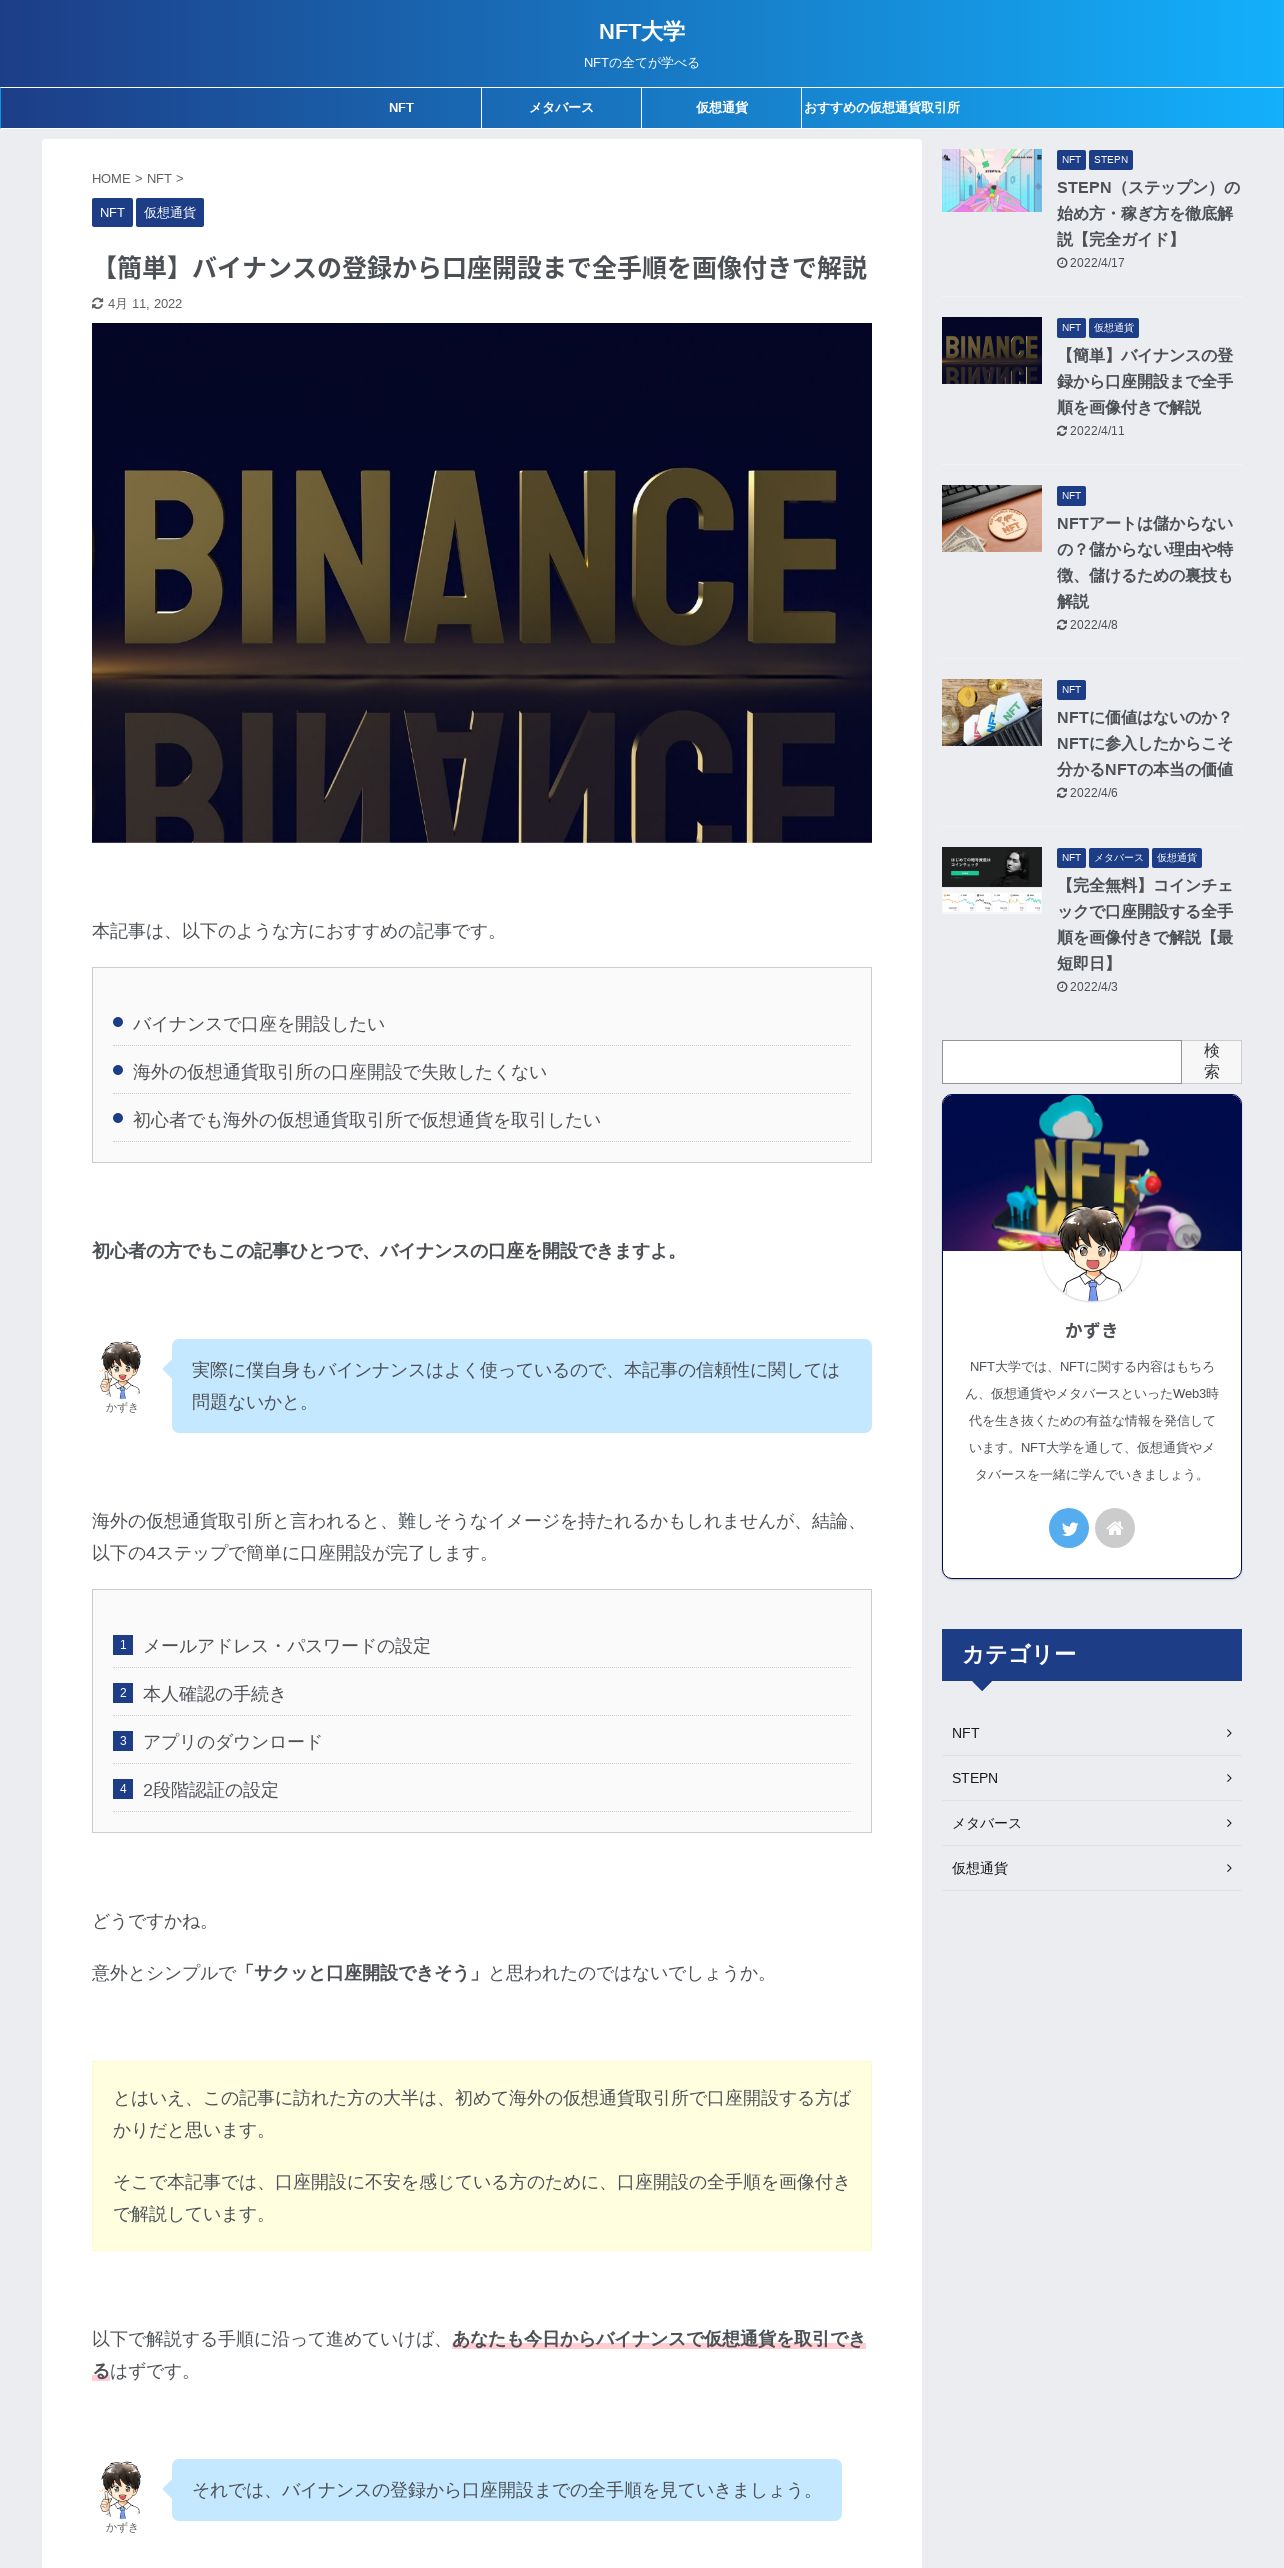Image resolution: width=1284 pixels, height=2568 pixels.
Task: Click the STEPN tag on first sidebar post
Action: tap(1110, 160)
